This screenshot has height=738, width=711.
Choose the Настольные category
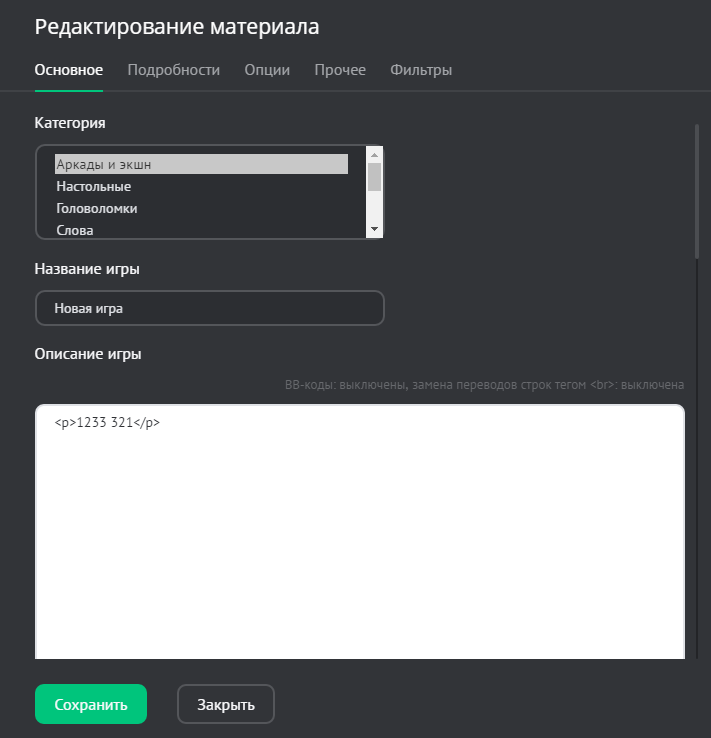(94, 186)
